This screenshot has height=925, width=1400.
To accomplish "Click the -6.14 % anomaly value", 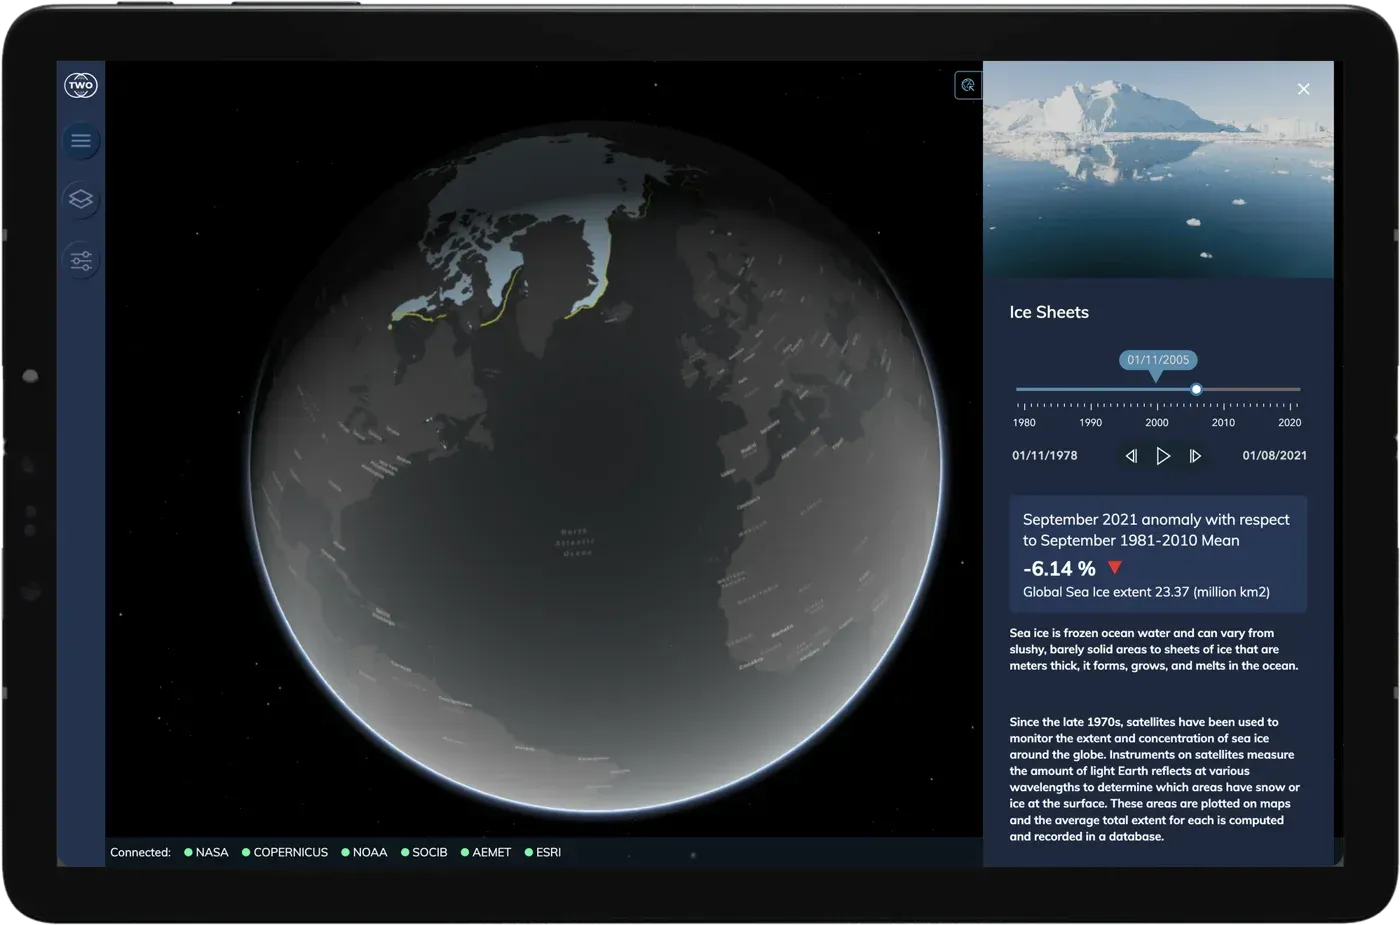I will point(1059,569).
